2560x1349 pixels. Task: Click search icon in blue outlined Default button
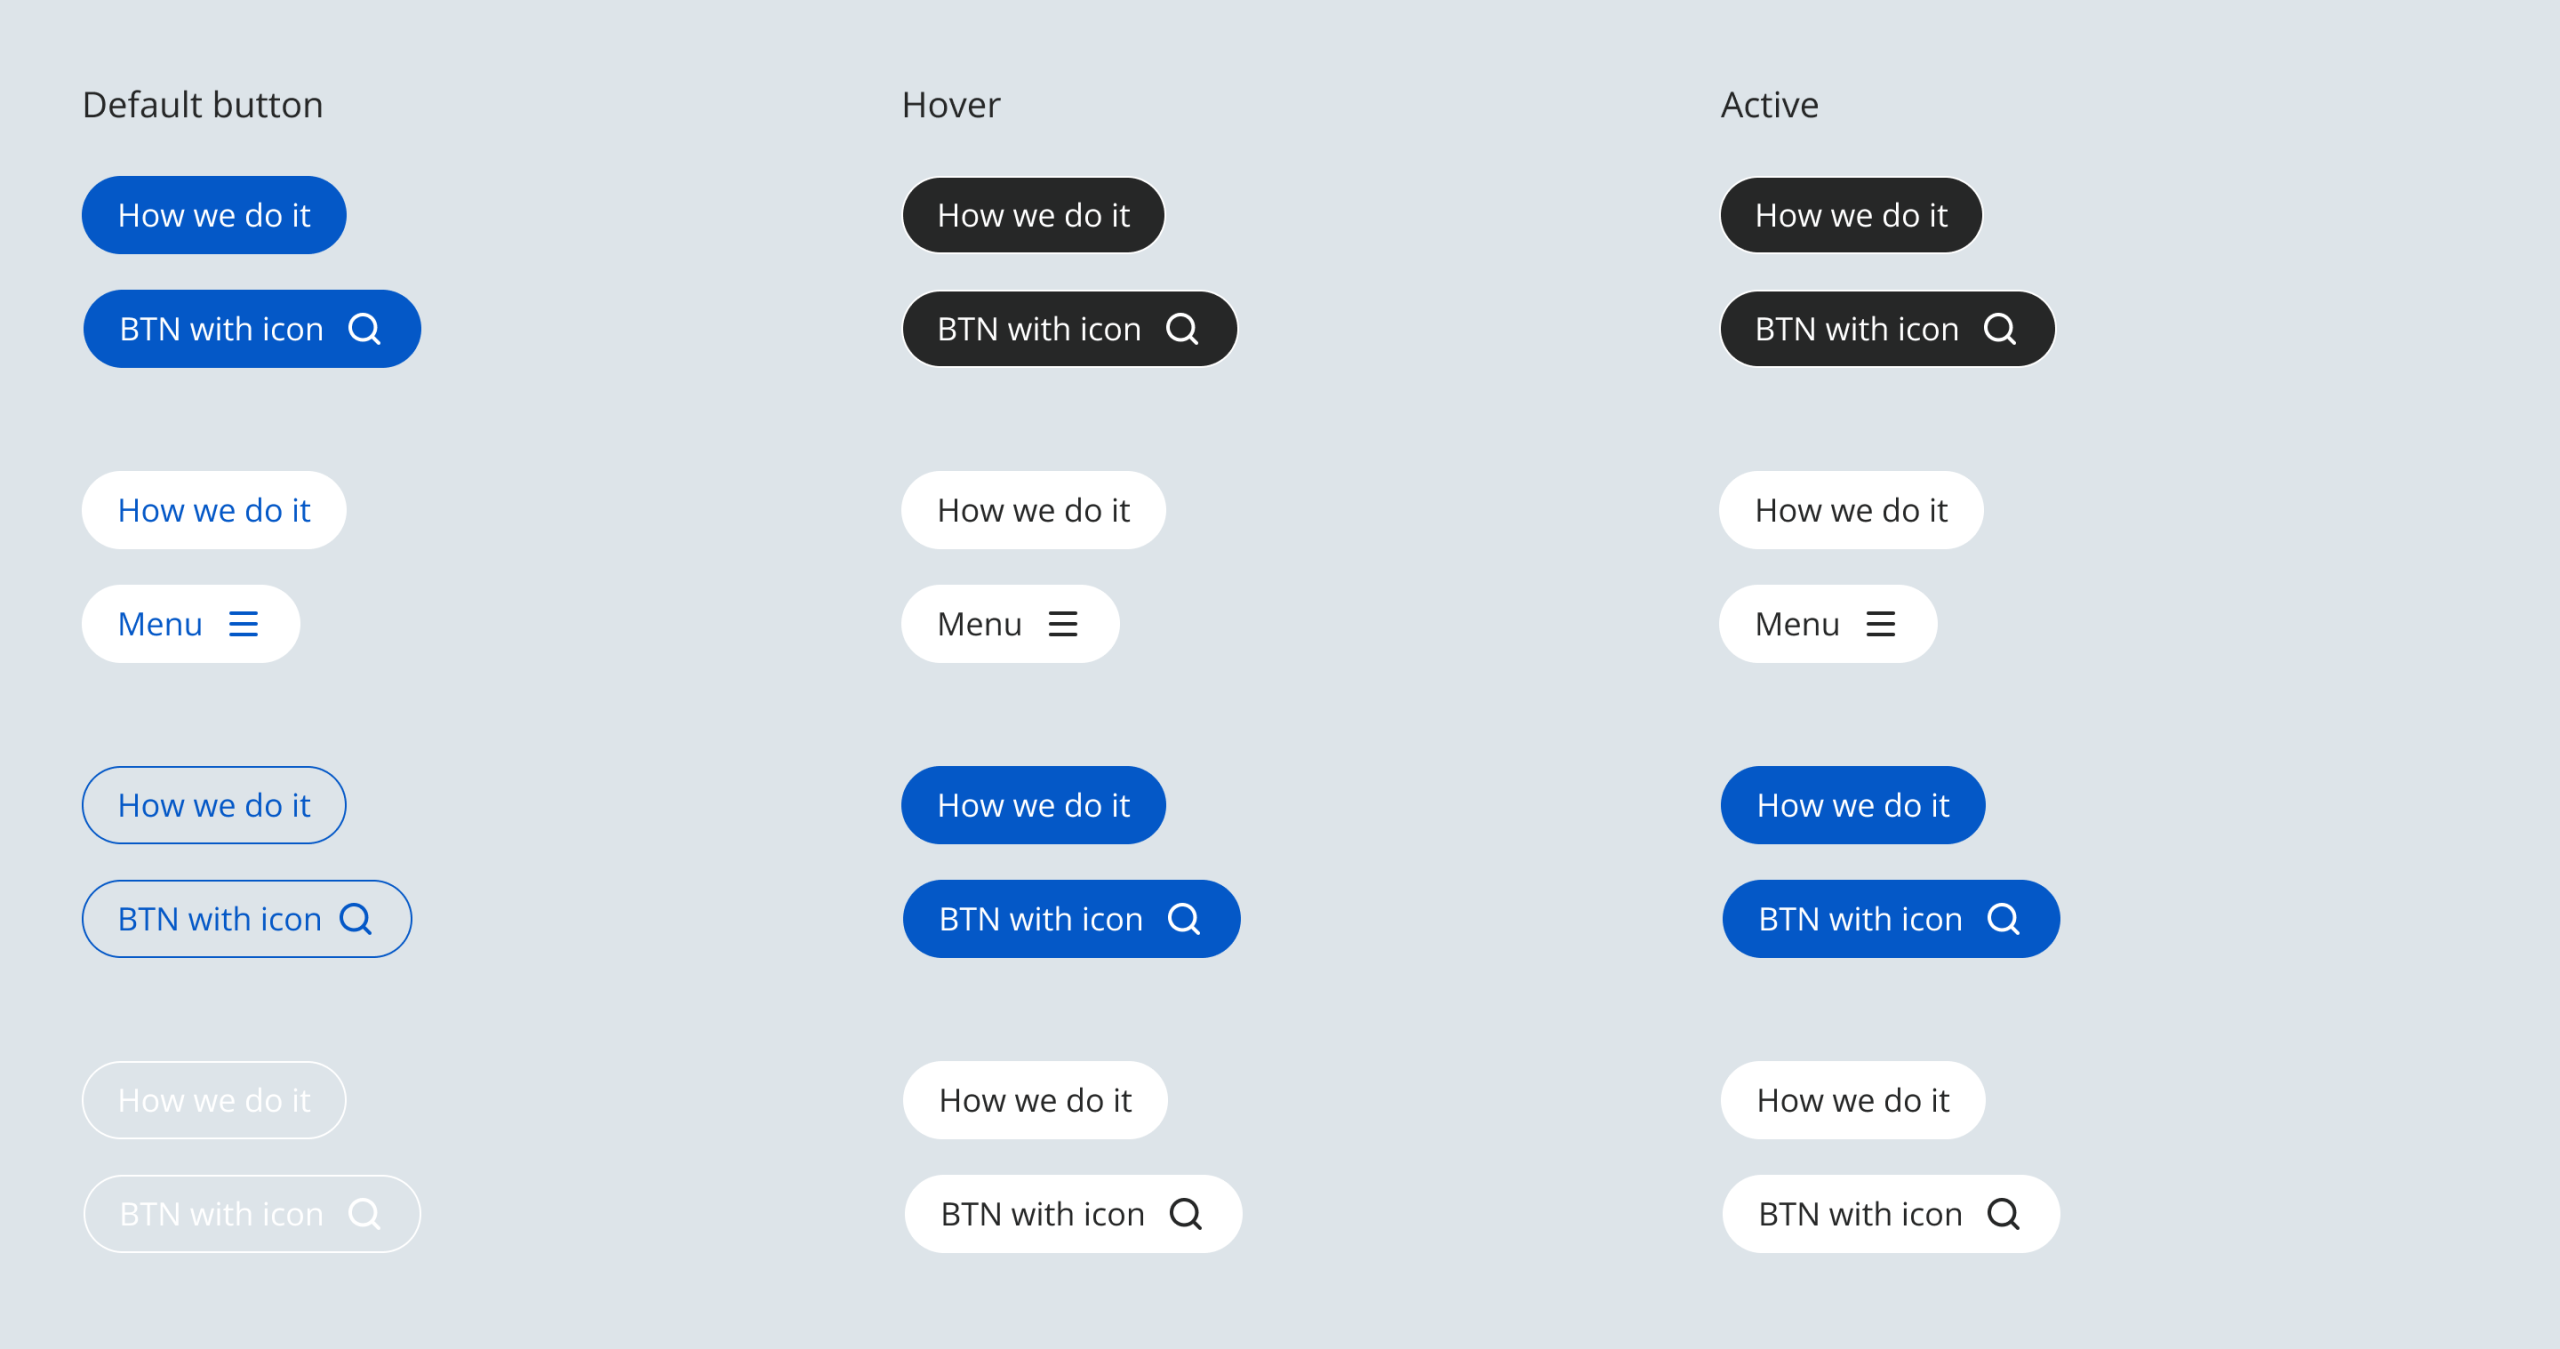[356, 919]
